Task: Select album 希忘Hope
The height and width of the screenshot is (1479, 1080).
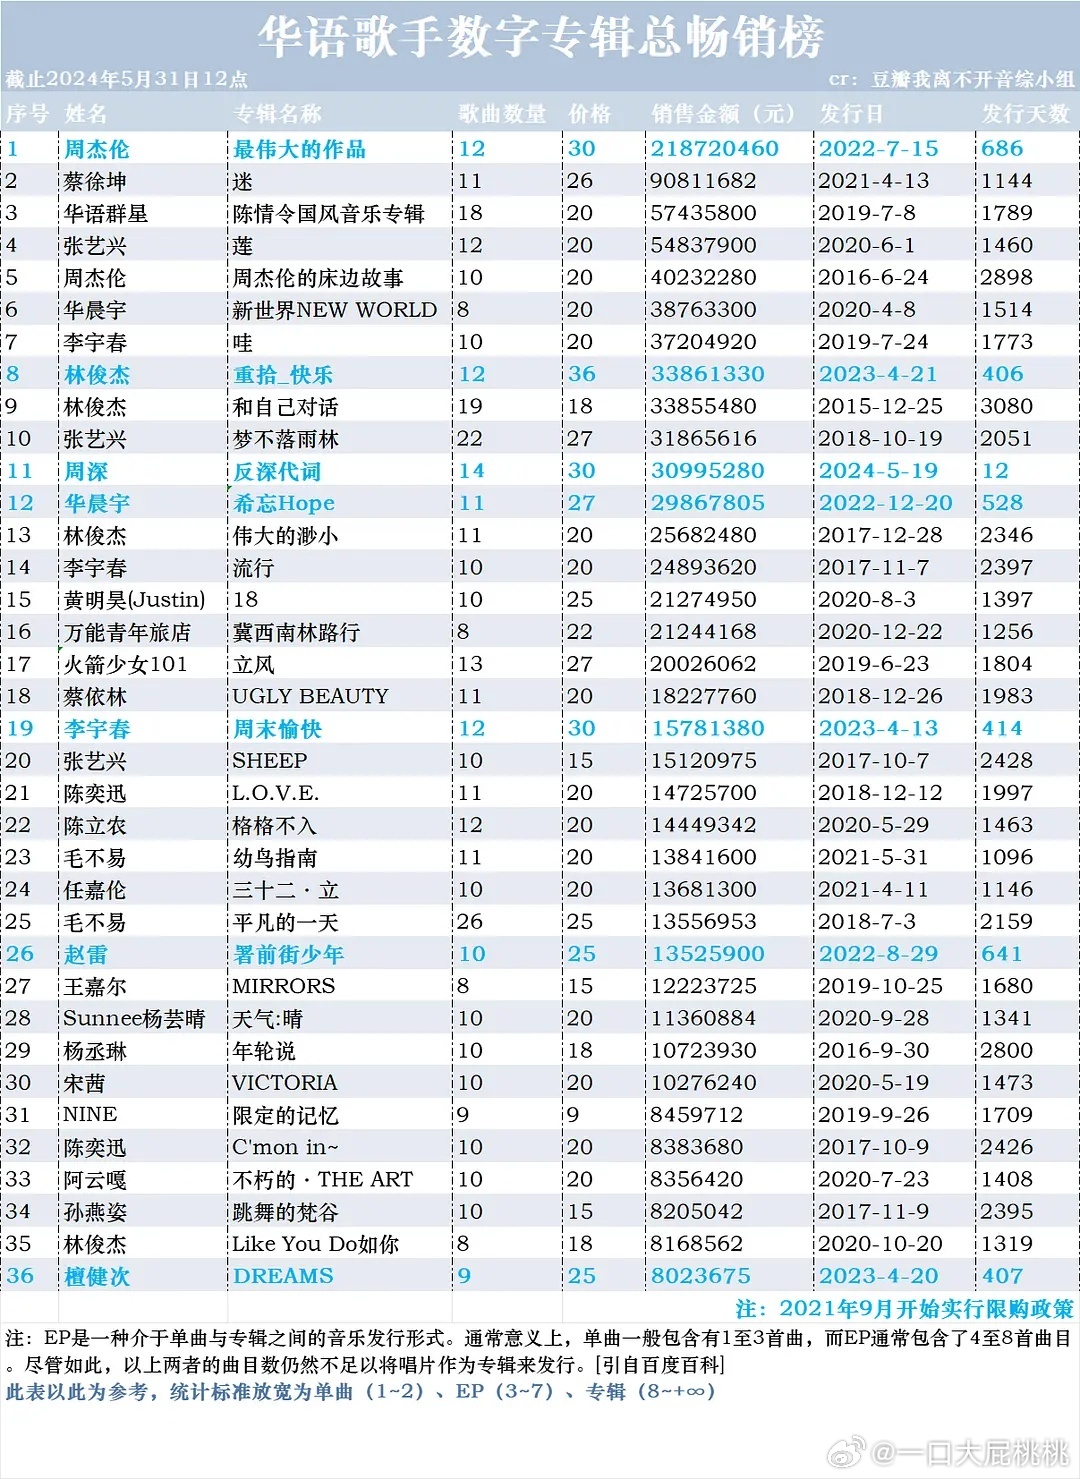Action: [284, 503]
